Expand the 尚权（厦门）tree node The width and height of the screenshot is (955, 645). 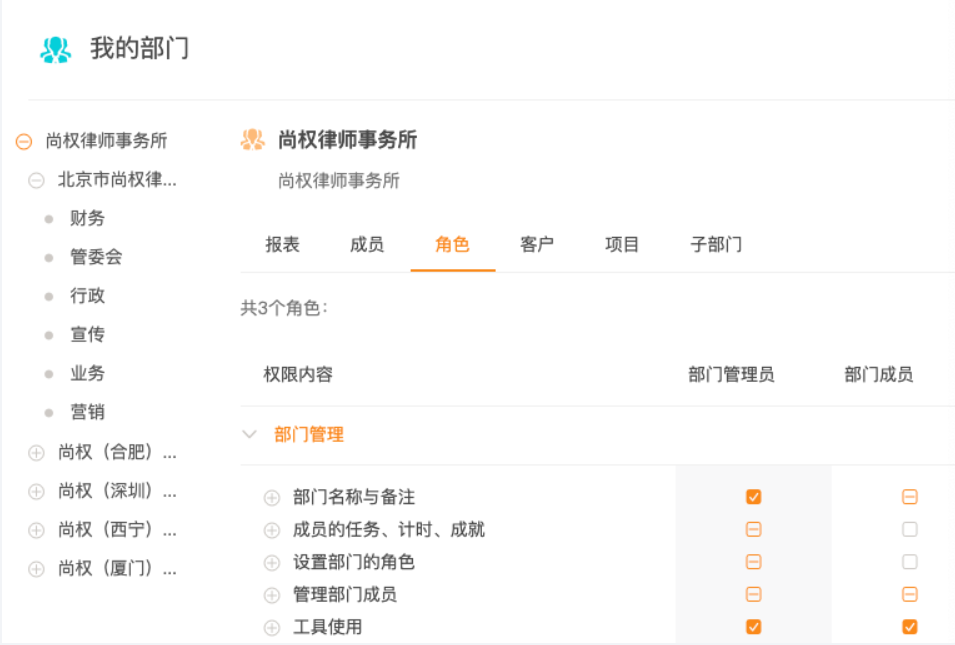37,569
